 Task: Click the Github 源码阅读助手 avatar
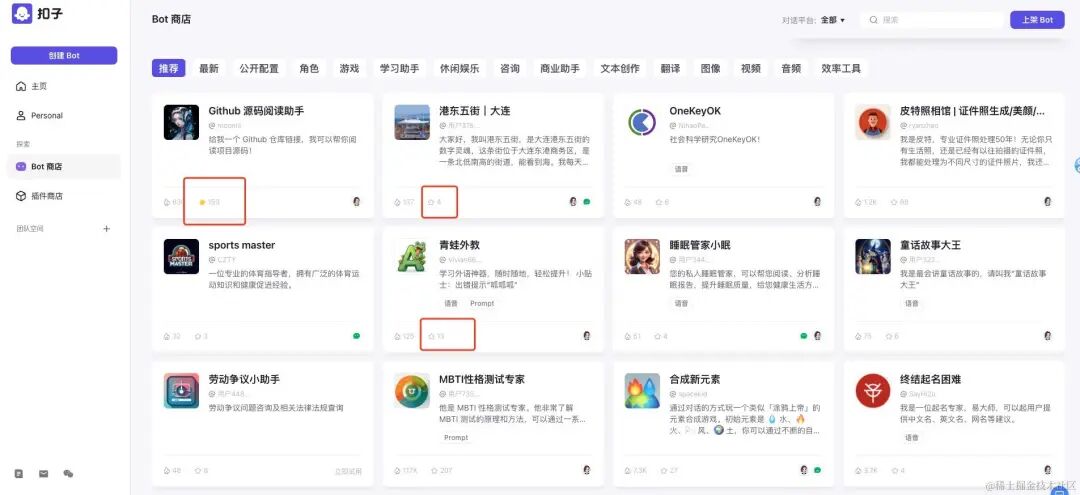point(181,123)
